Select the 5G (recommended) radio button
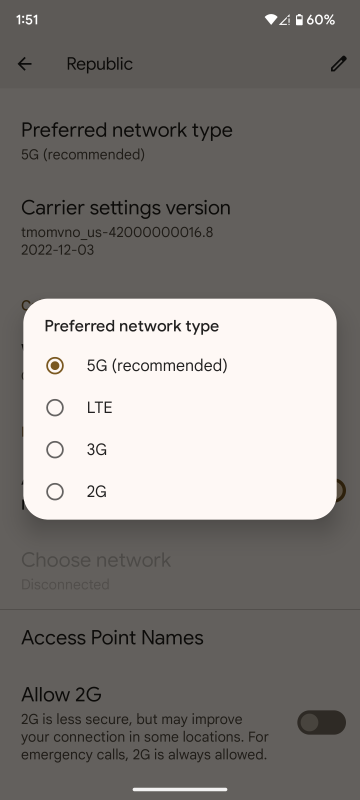 coord(55,366)
